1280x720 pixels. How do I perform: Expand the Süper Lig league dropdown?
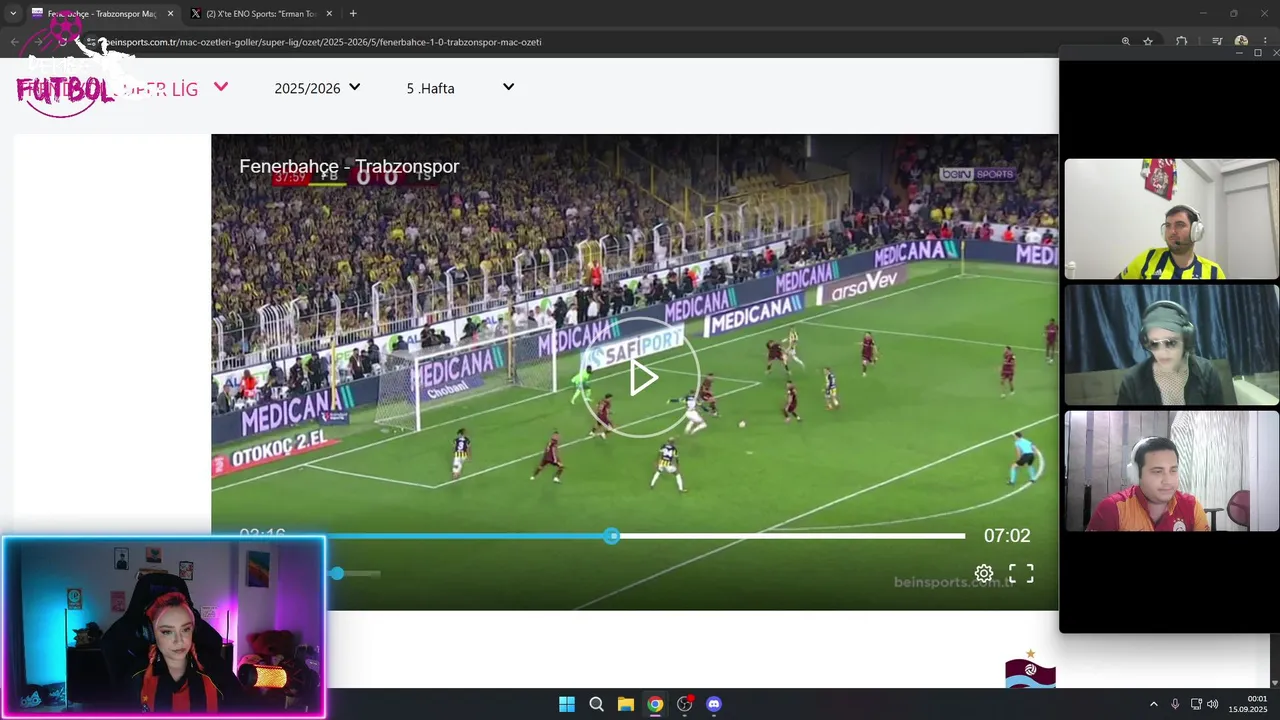coord(221,87)
